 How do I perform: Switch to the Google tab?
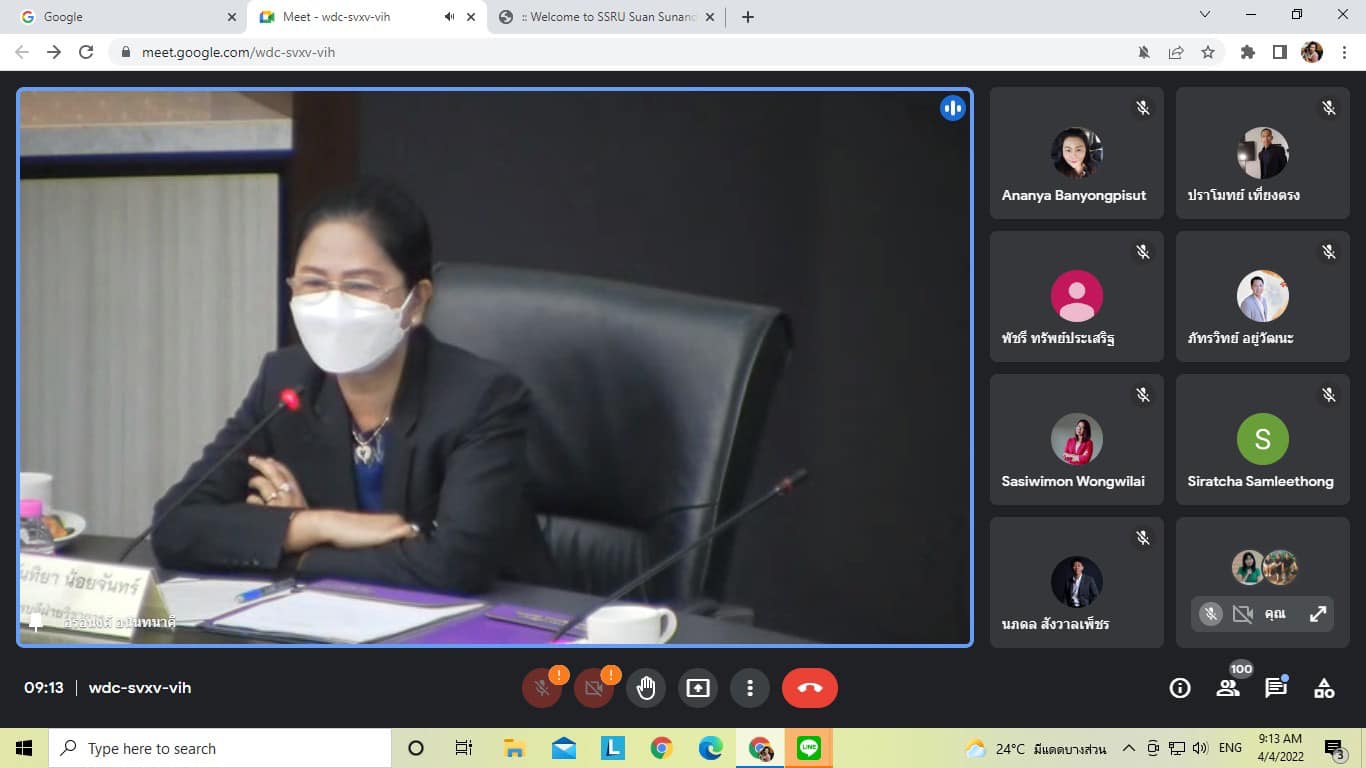[x=120, y=17]
